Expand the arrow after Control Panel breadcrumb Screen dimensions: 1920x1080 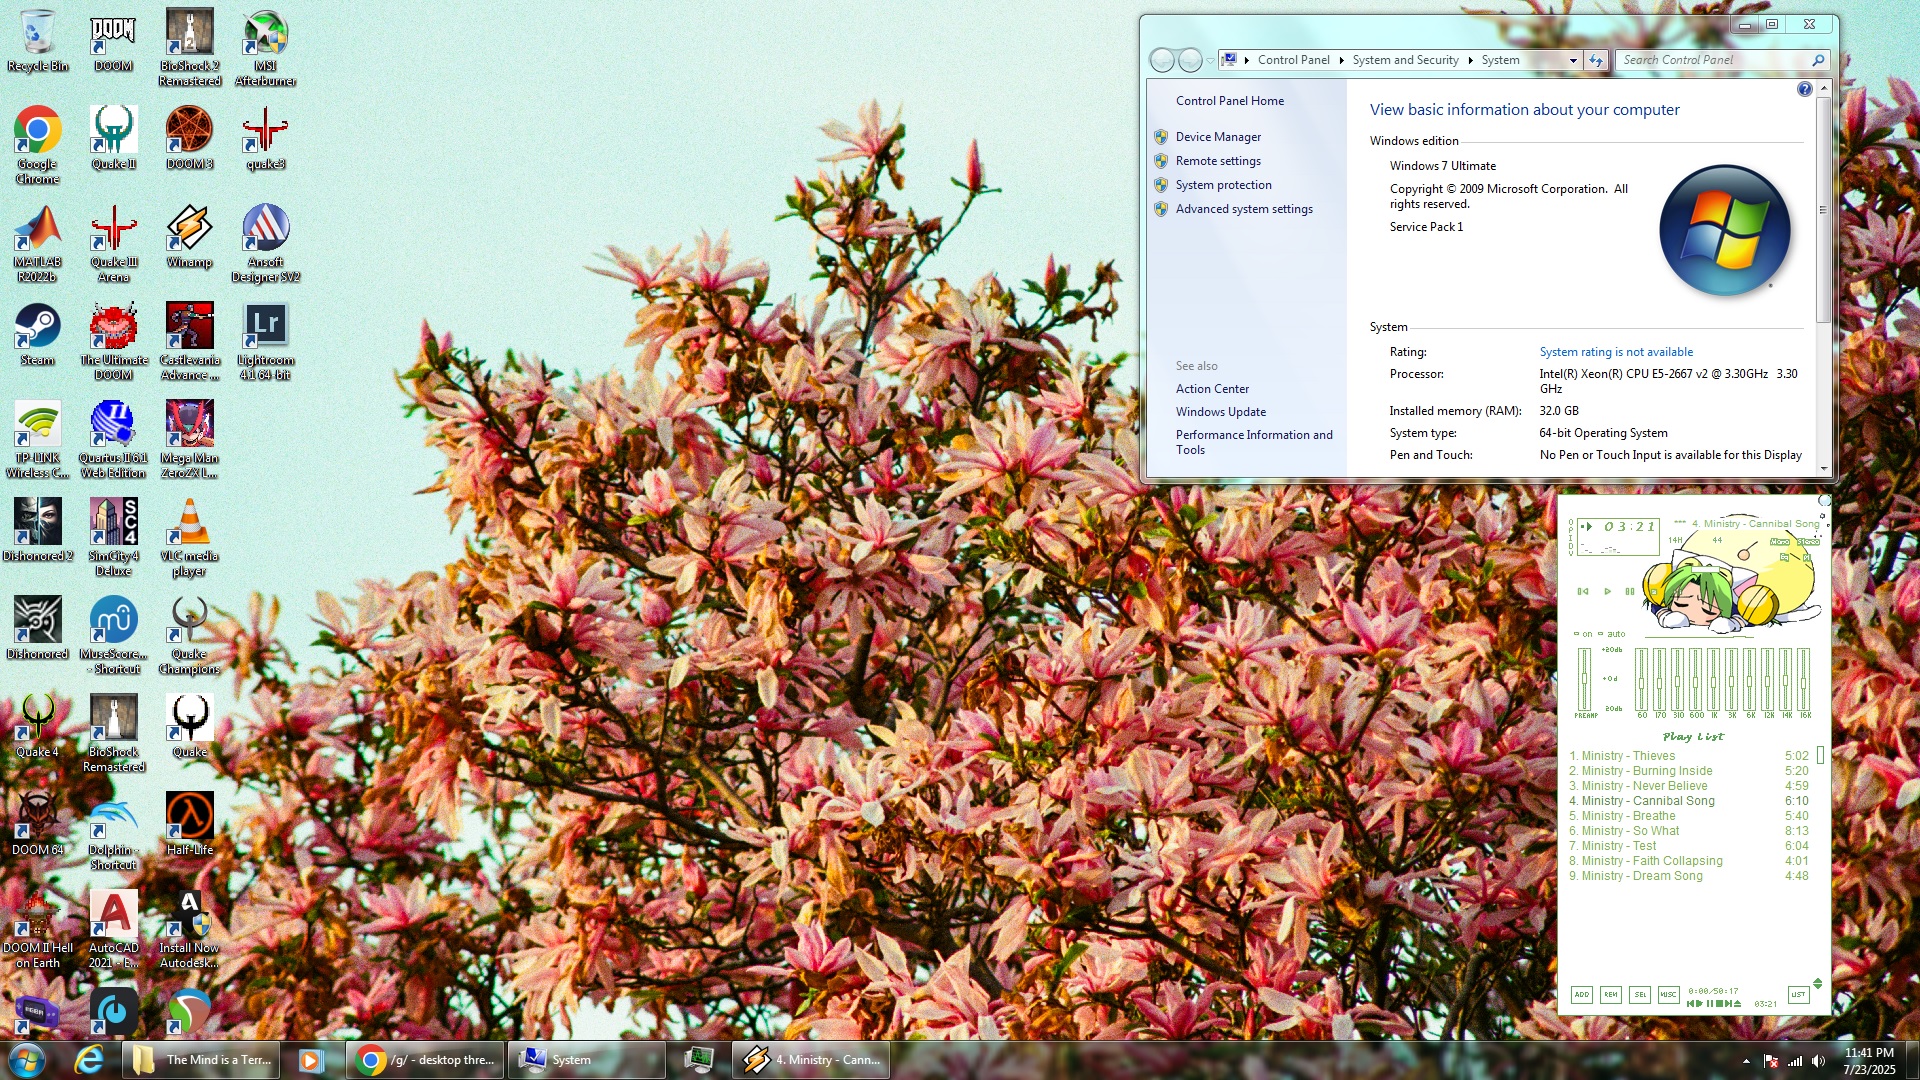point(1341,60)
